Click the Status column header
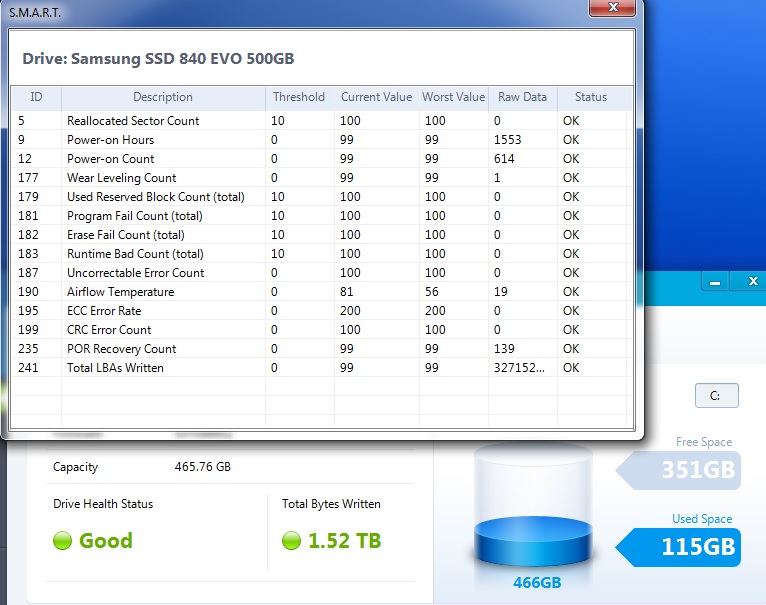The height and width of the screenshot is (605, 766). click(x=591, y=97)
